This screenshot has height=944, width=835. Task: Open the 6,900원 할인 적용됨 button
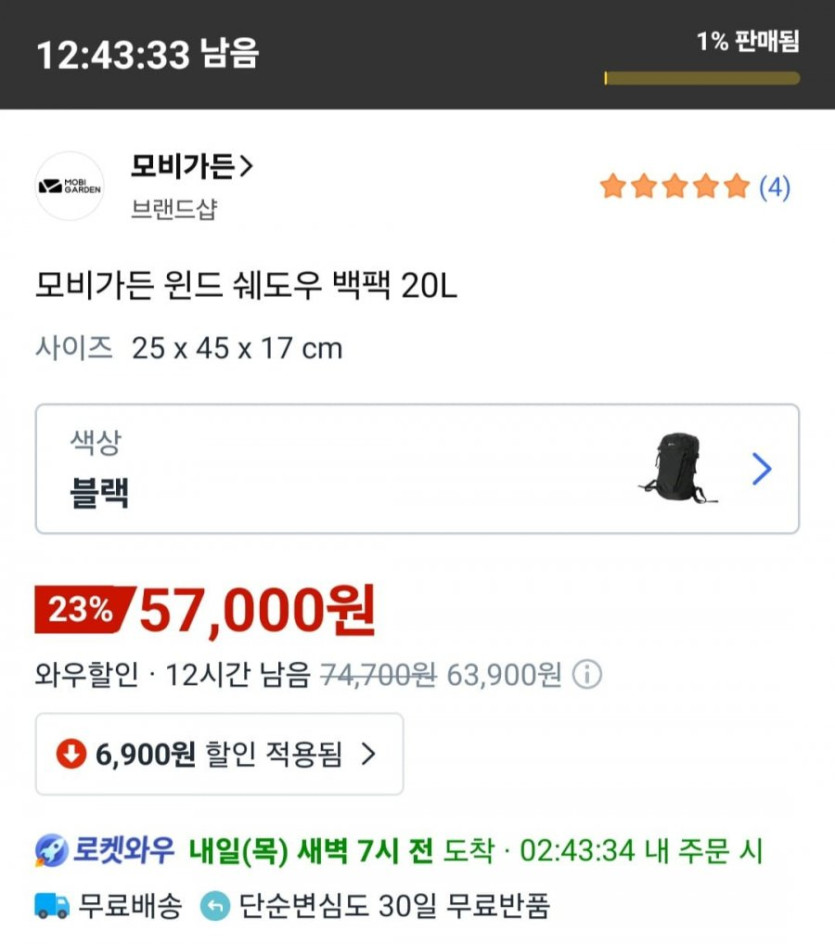(x=219, y=754)
